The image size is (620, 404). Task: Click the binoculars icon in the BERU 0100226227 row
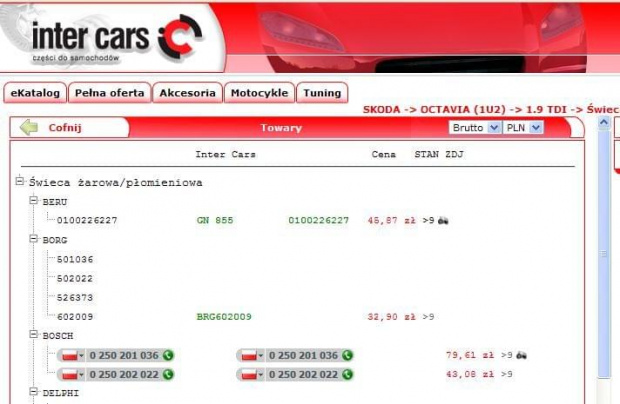tap(443, 220)
